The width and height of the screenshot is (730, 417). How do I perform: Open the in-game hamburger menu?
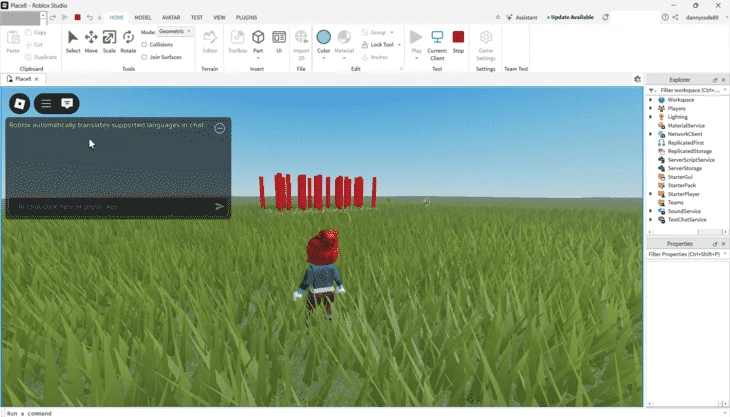point(46,103)
